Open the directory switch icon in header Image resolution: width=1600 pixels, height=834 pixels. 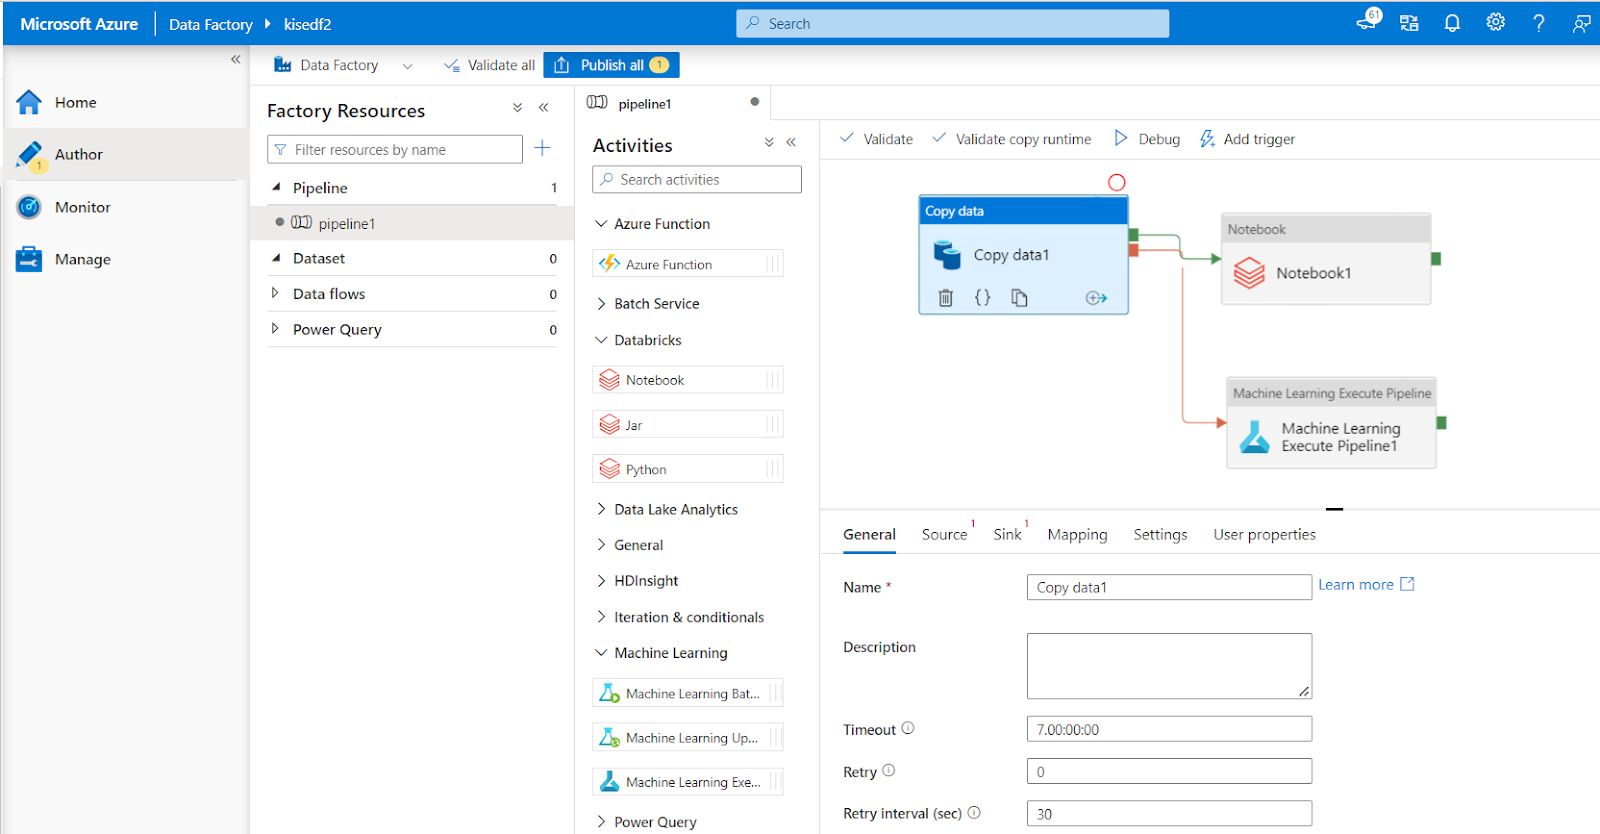pyautogui.click(x=1409, y=23)
